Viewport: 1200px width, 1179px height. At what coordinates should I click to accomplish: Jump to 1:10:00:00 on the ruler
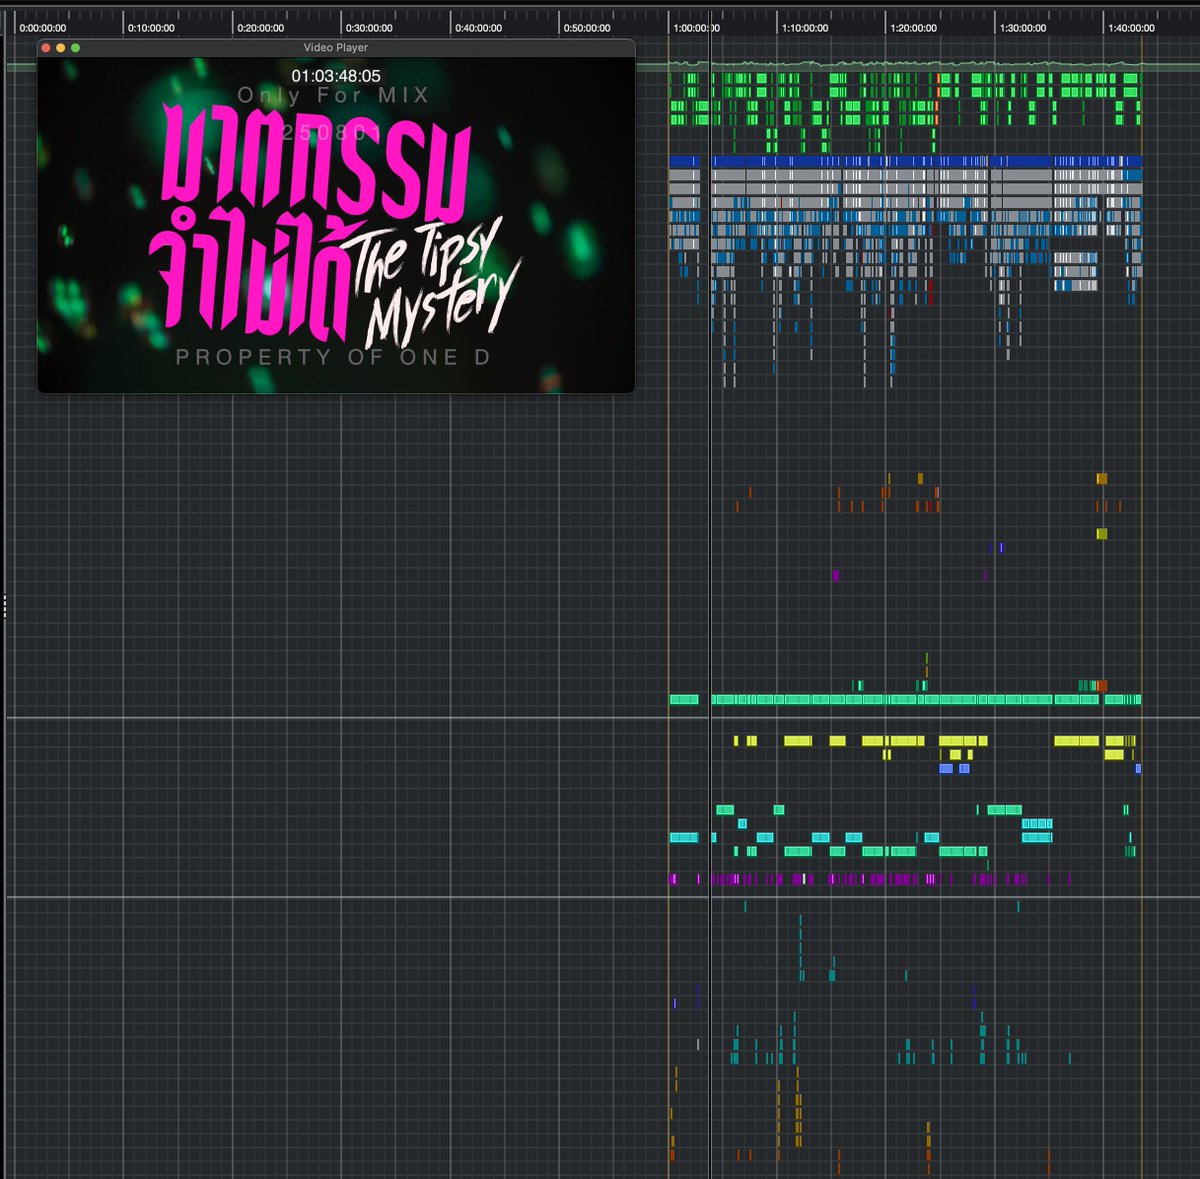pos(805,28)
